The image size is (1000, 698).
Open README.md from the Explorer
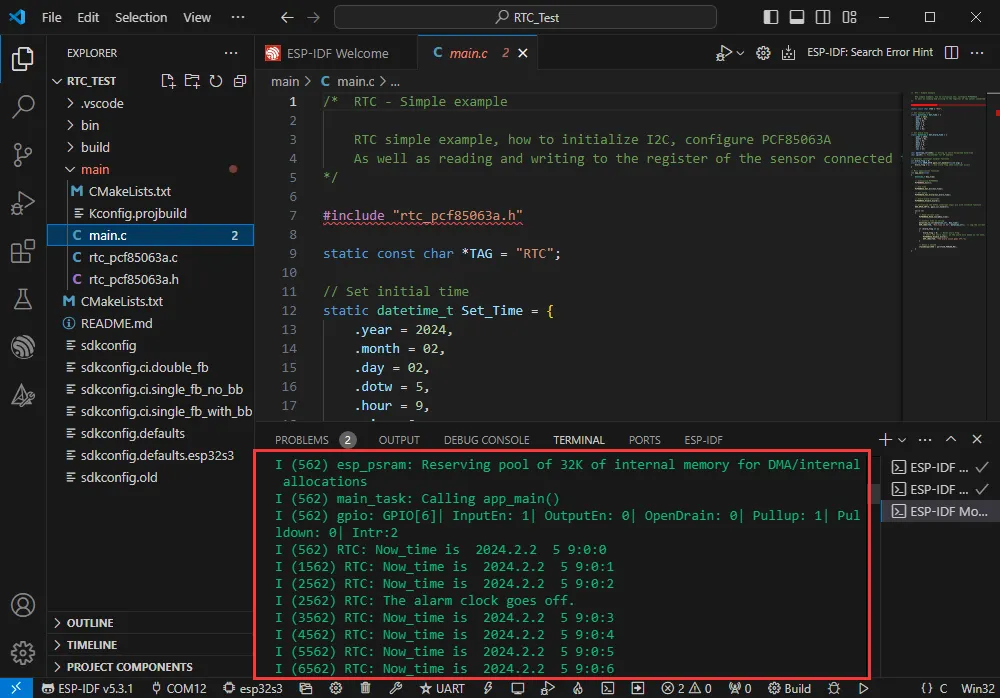pyautogui.click(x=117, y=323)
